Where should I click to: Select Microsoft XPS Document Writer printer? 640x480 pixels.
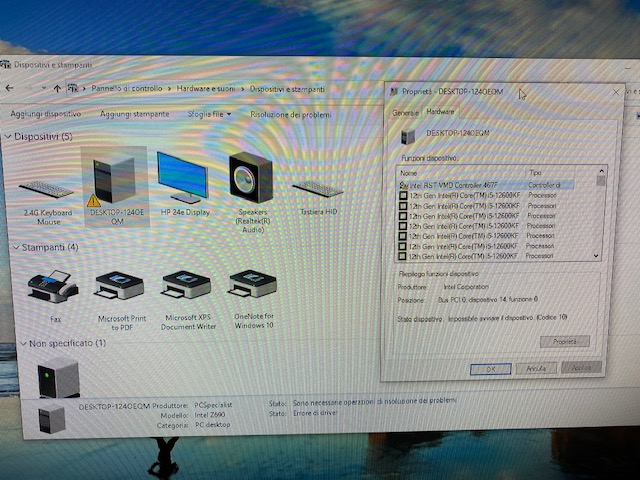click(188, 300)
